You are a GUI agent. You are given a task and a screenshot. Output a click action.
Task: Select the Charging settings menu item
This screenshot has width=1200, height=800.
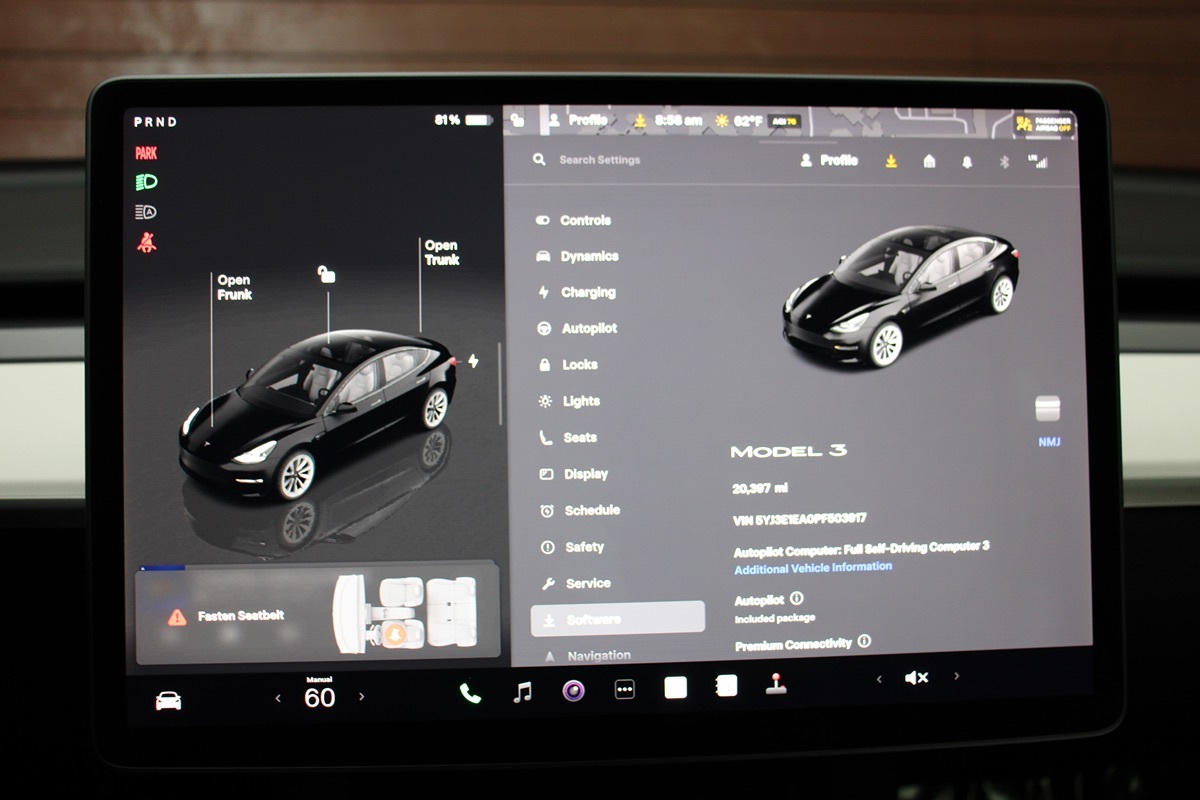pos(587,293)
